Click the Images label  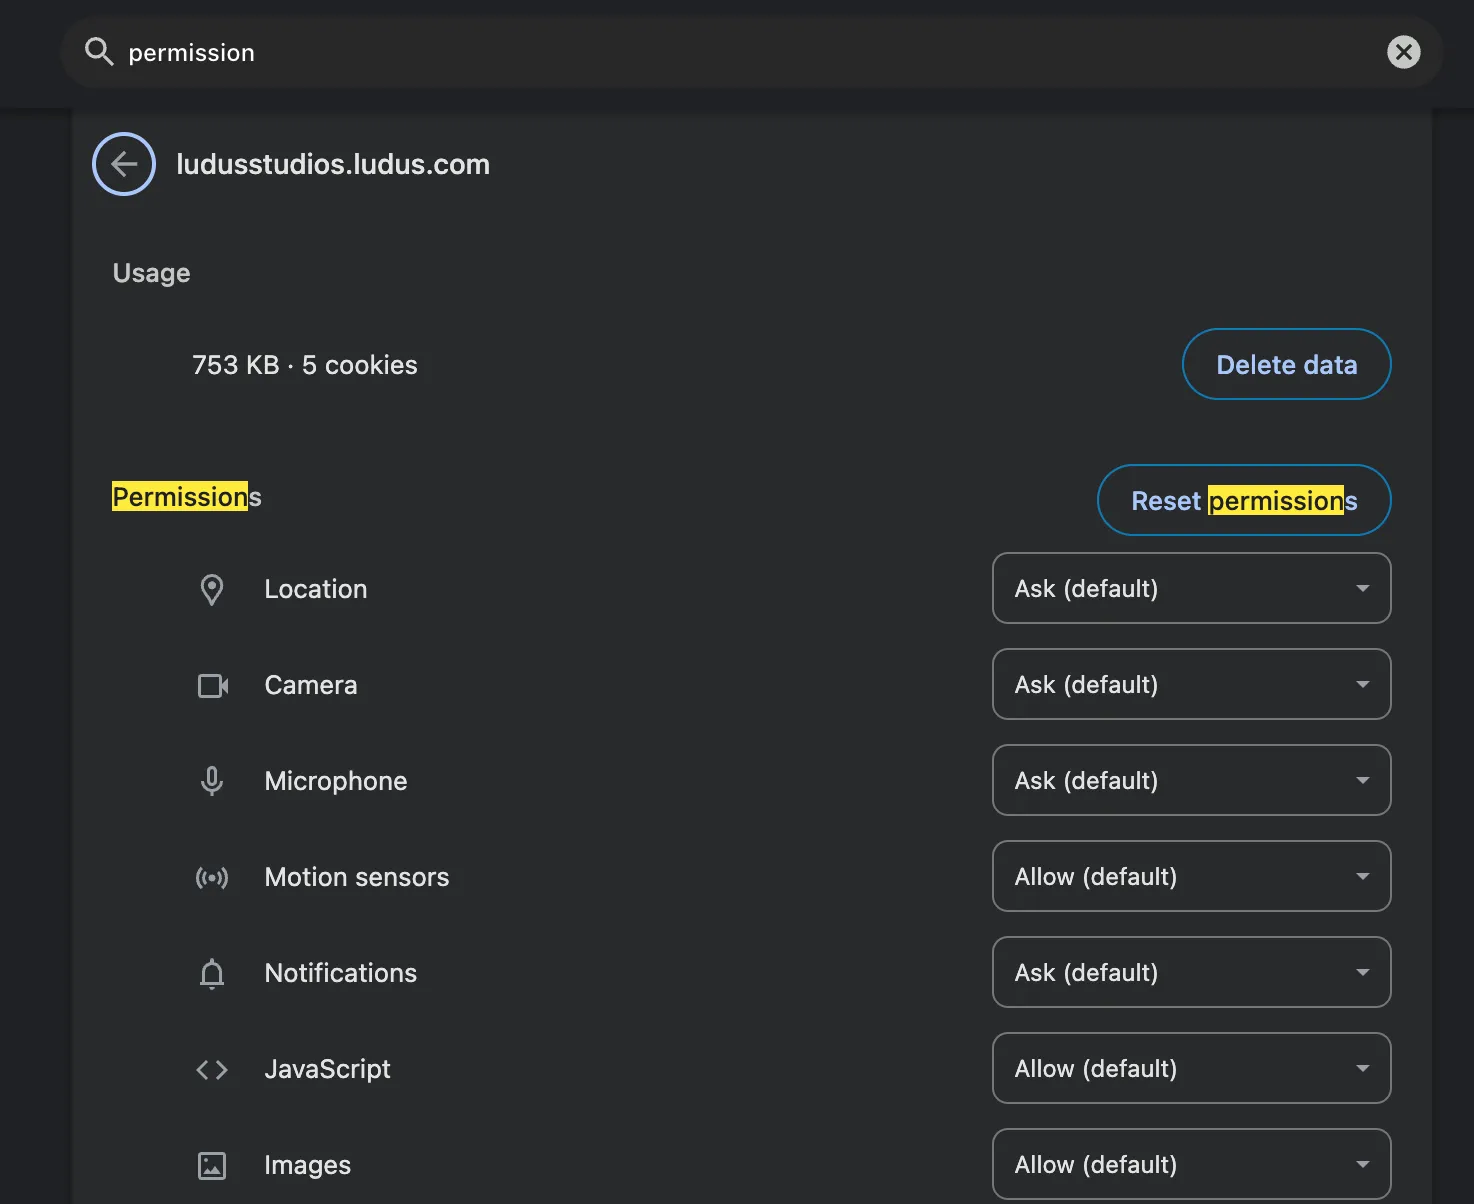point(308,1165)
